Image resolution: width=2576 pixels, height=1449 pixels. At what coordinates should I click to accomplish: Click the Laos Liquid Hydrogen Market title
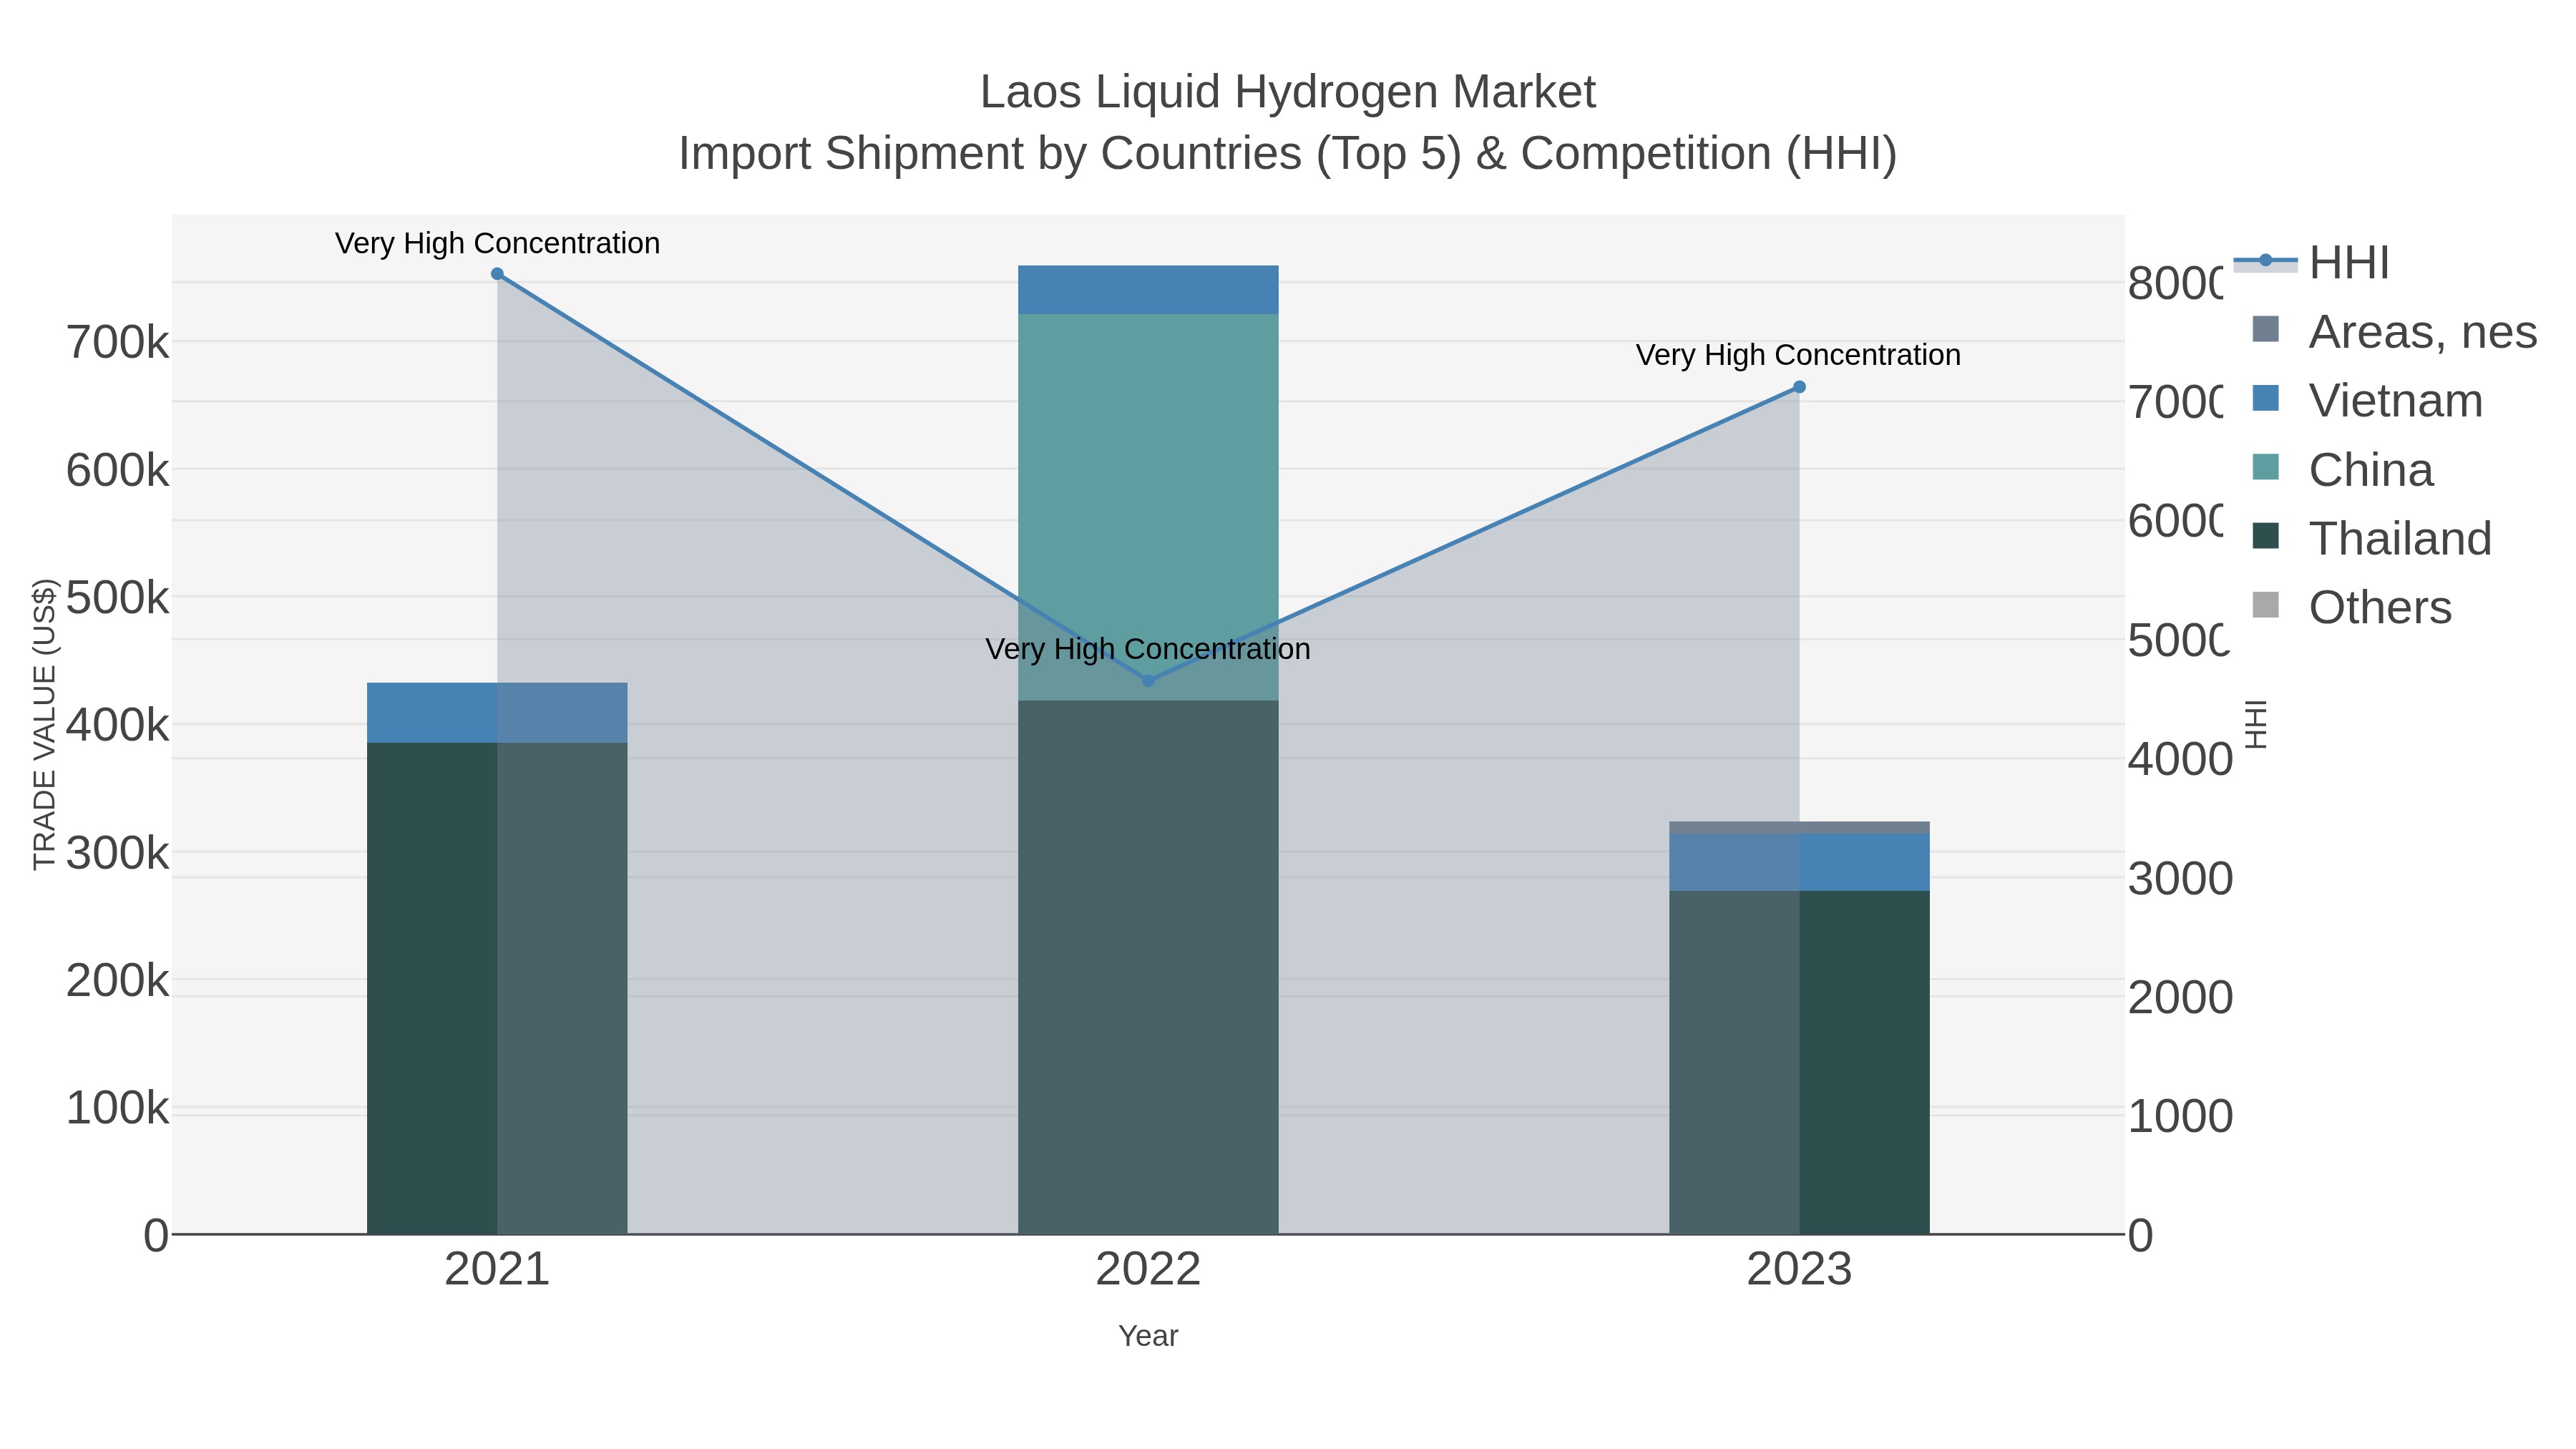coord(1288,92)
